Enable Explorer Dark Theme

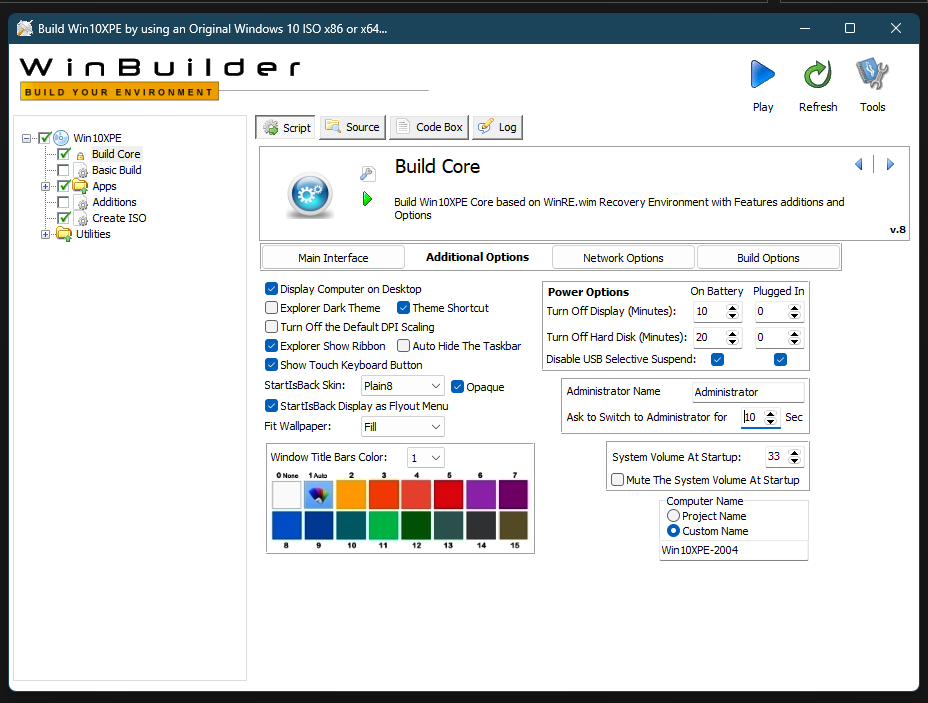[272, 308]
